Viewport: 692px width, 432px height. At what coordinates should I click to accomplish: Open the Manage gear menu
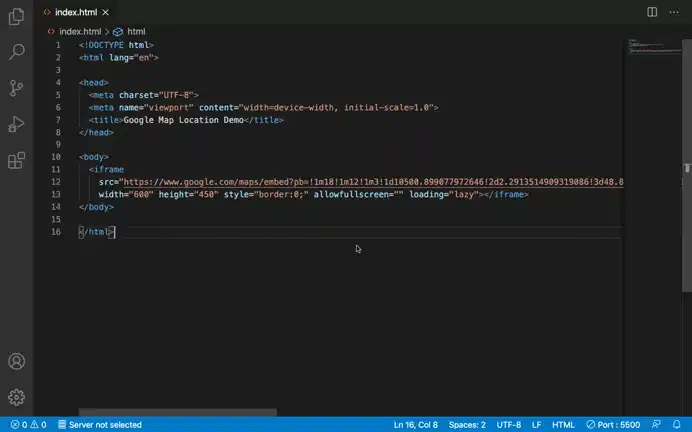pos(16,397)
